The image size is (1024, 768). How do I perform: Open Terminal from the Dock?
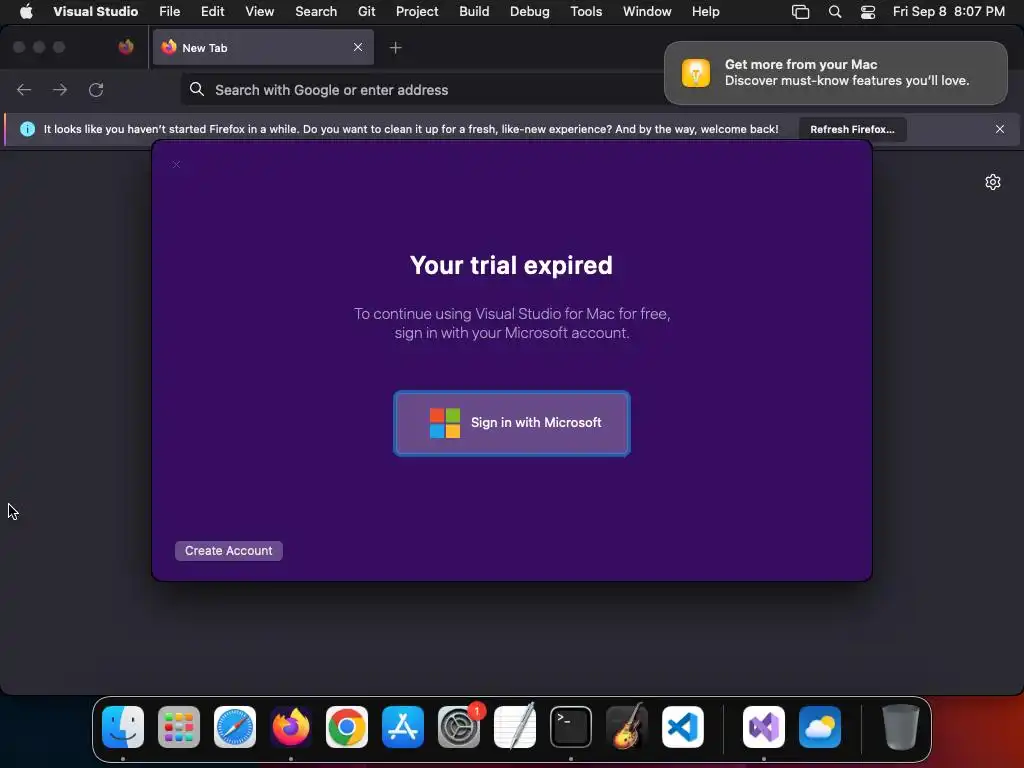pos(571,727)
